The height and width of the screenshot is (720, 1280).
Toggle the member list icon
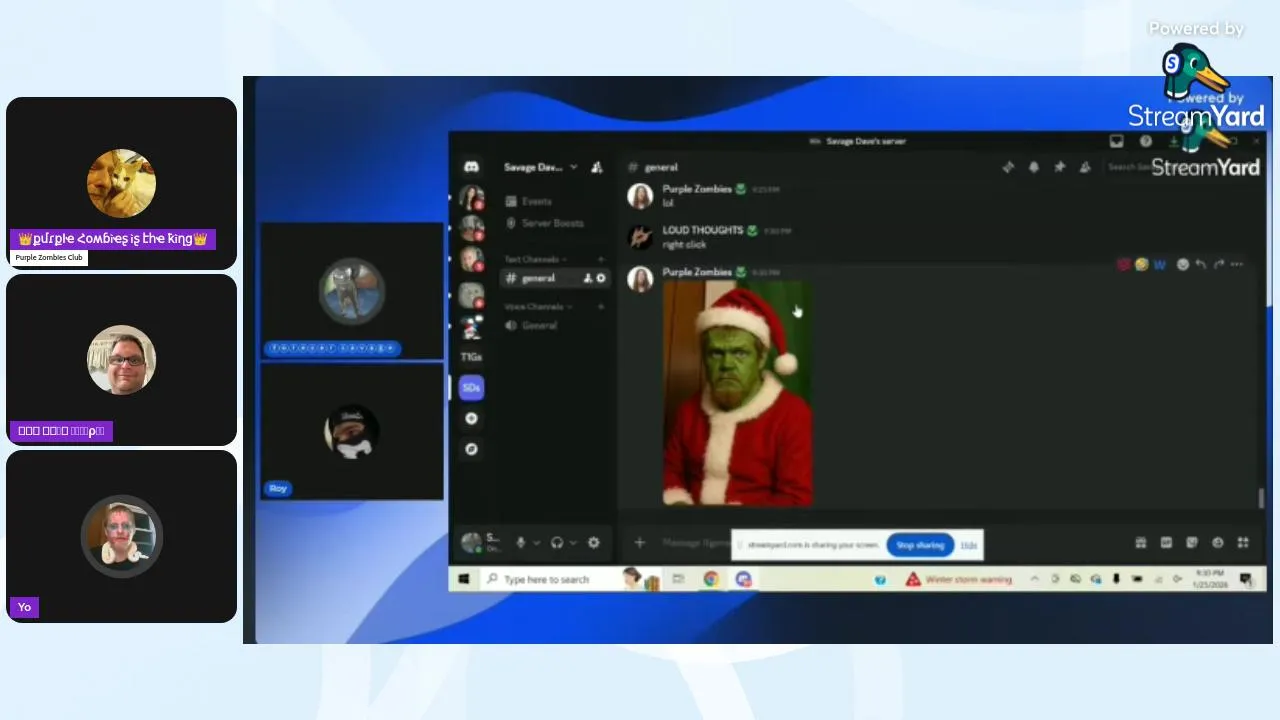coord(1085,167)
